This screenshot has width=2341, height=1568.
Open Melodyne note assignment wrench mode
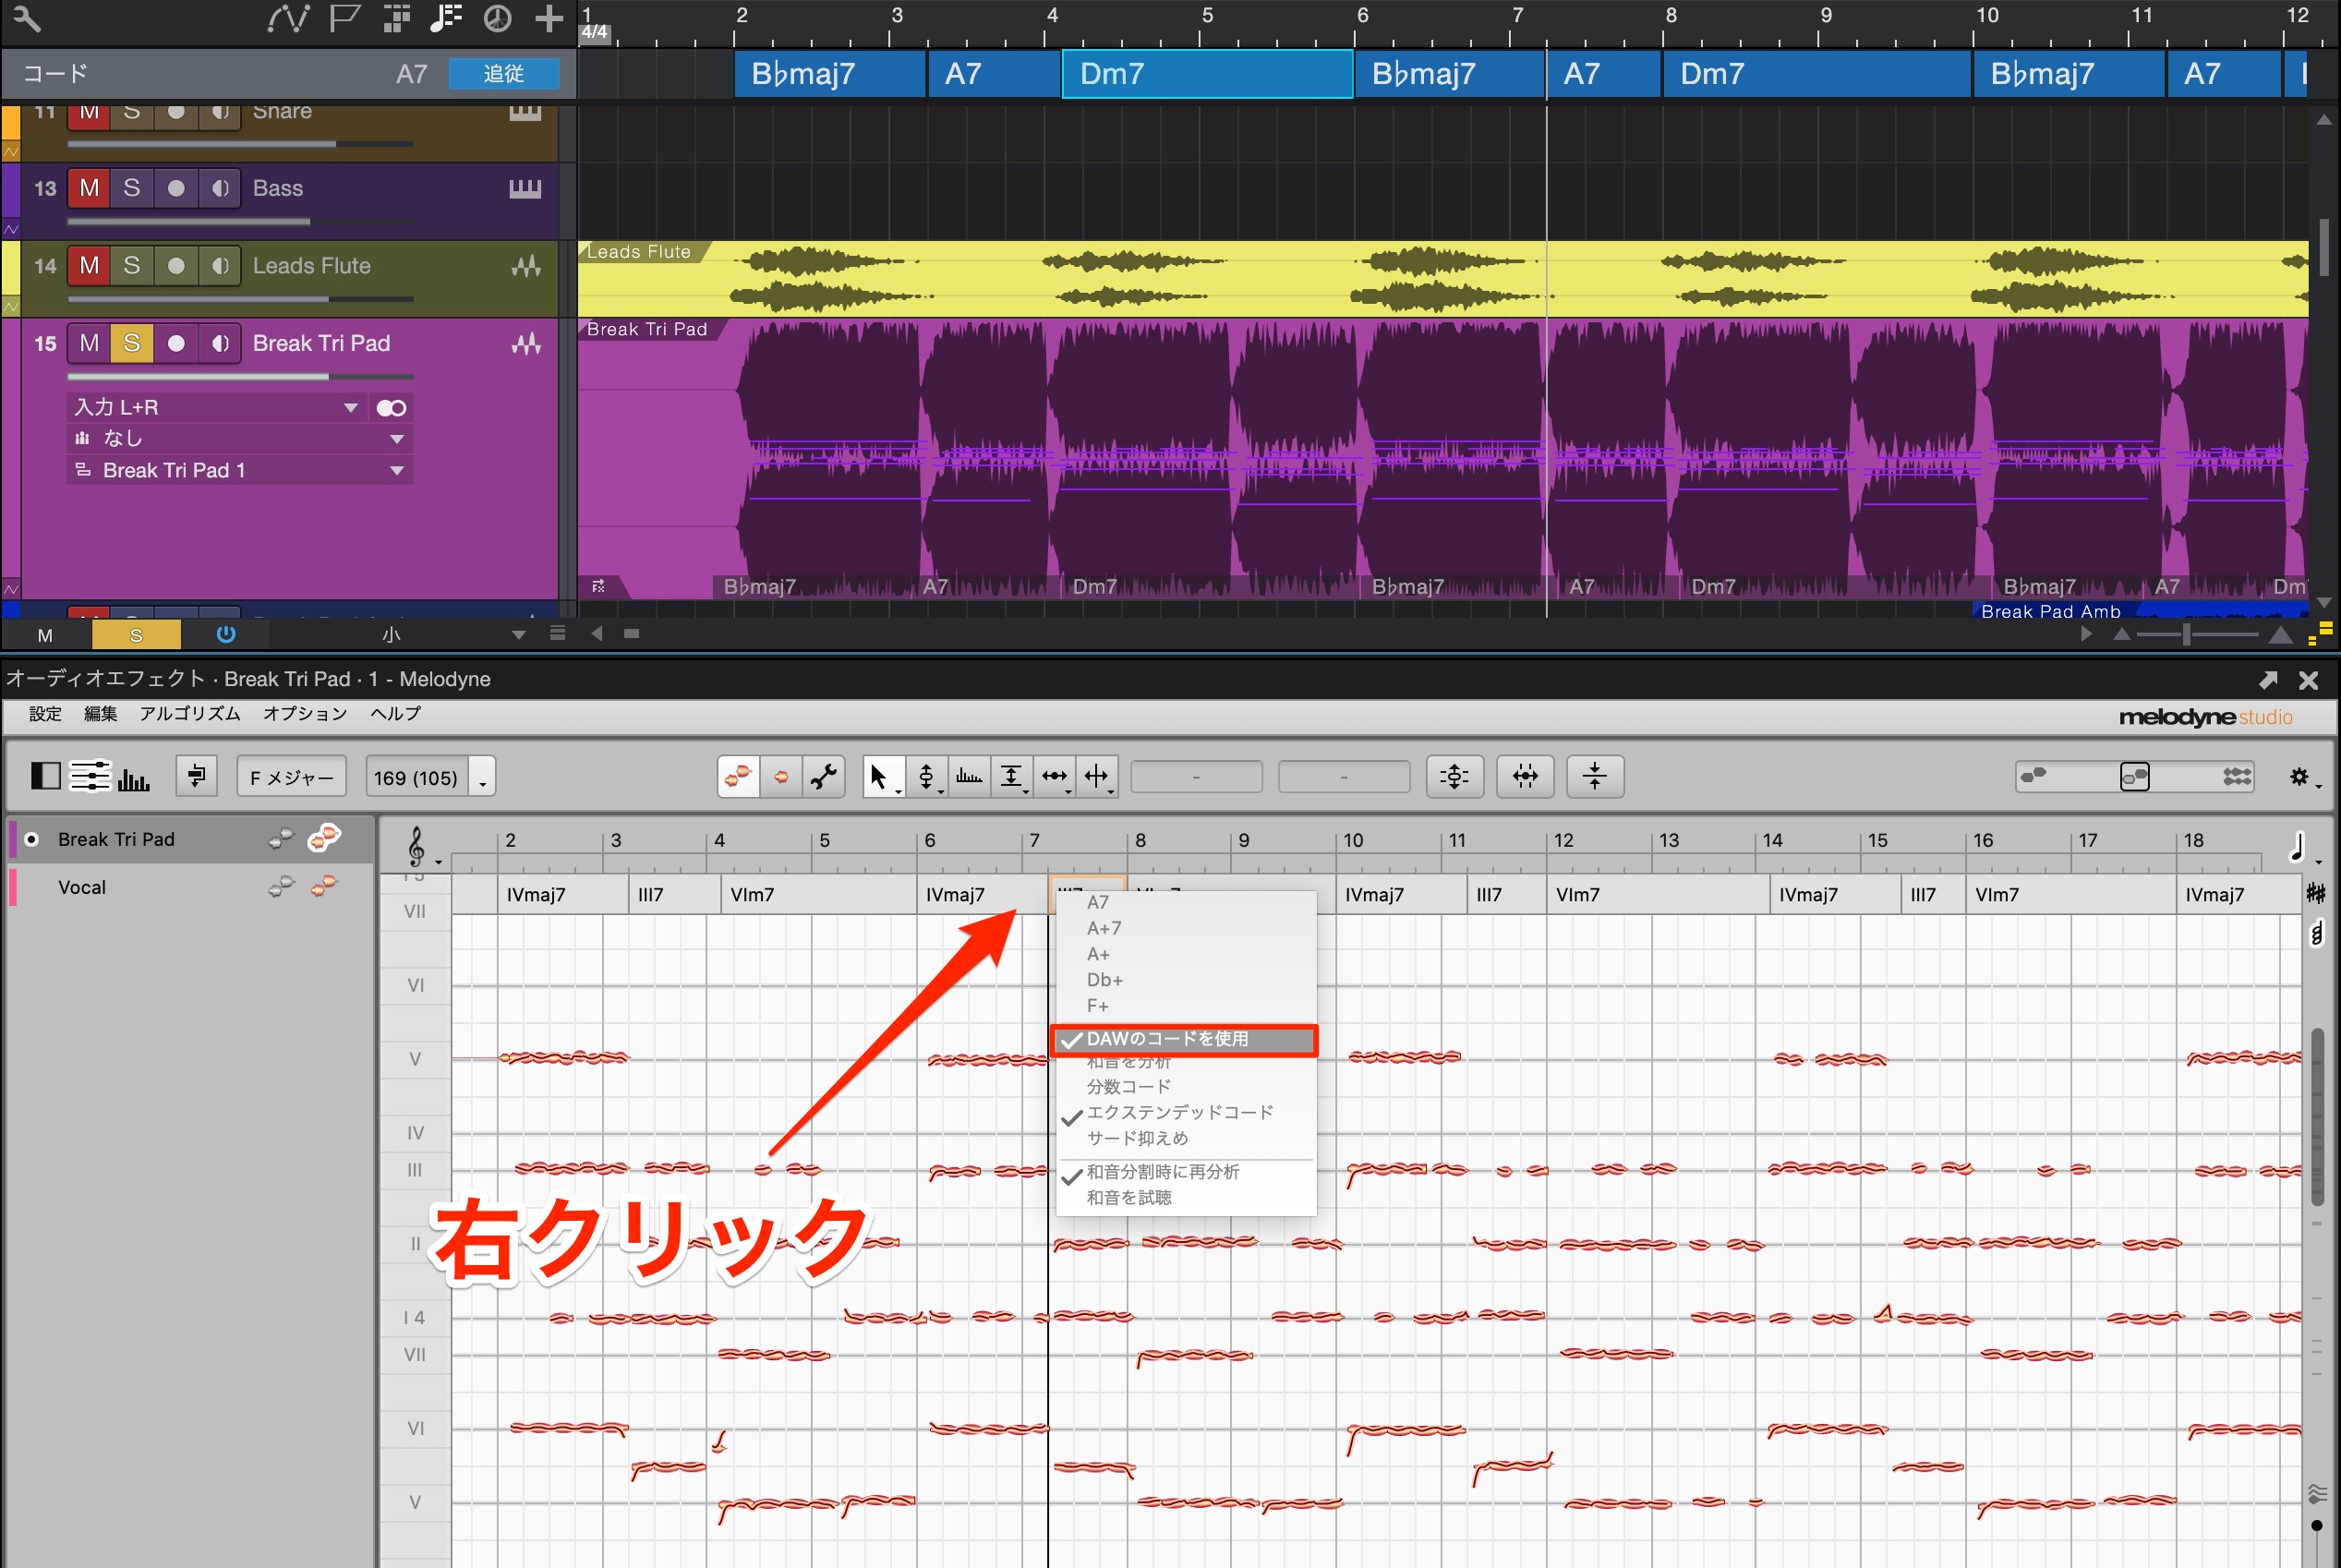pos(824,776)
